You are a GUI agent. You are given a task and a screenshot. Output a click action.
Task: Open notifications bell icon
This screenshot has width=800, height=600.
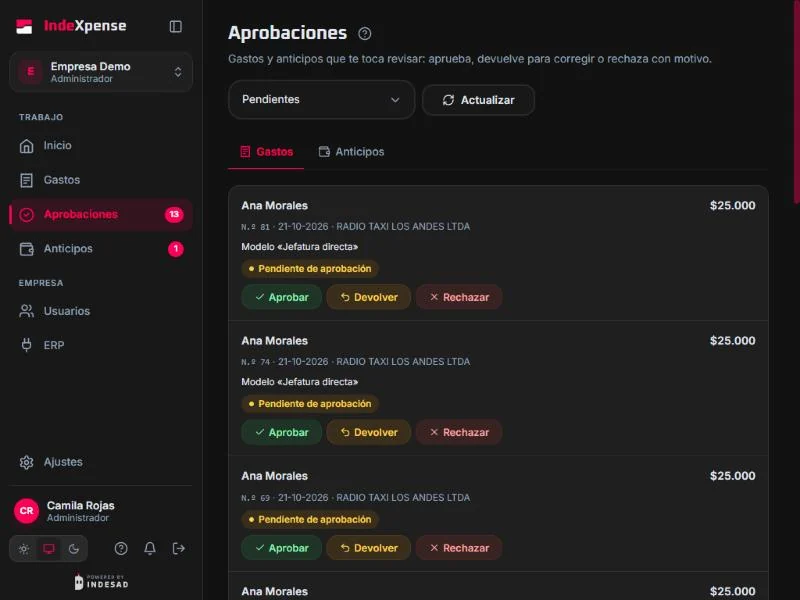(149, 548)
